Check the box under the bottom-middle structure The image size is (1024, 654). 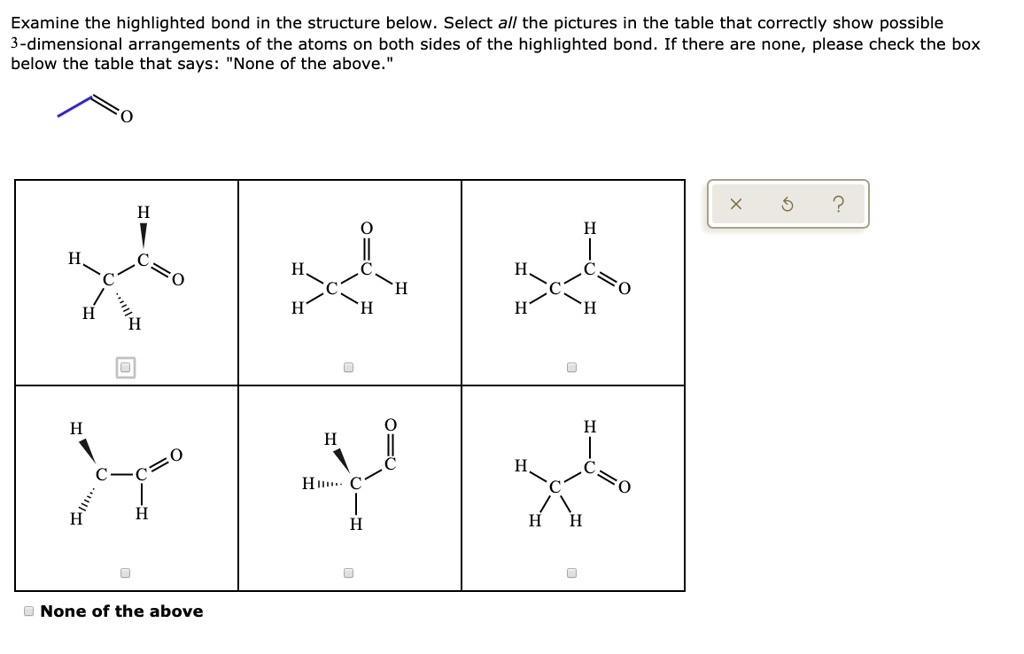348,571
